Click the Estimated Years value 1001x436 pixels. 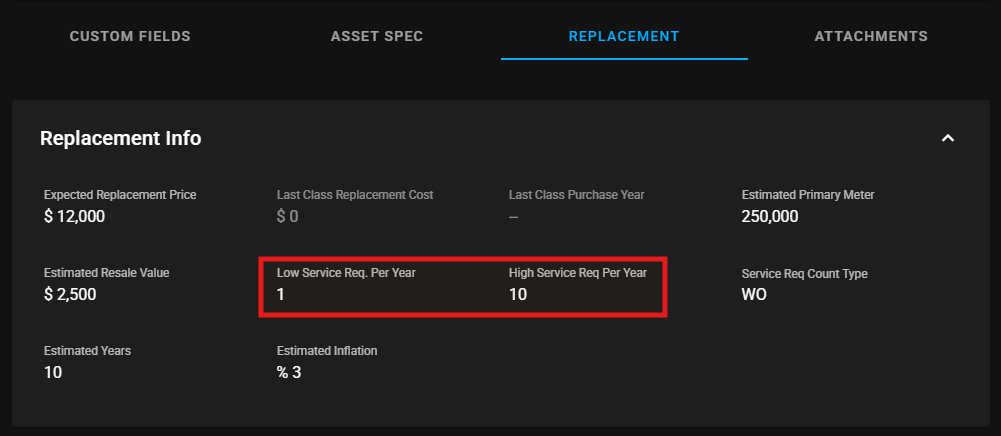(53, 372)
